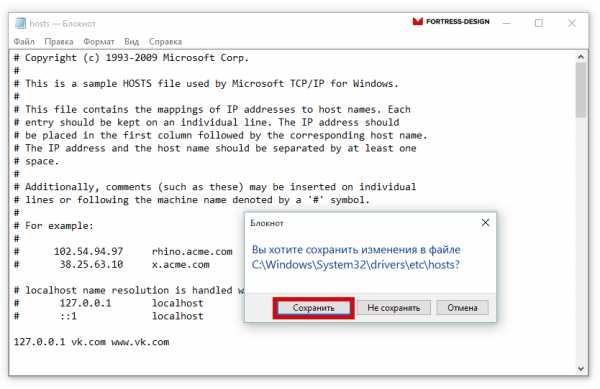
Task: Close the Блокнот save dialog
Action: pyautogui.click(x=485, y=223)
